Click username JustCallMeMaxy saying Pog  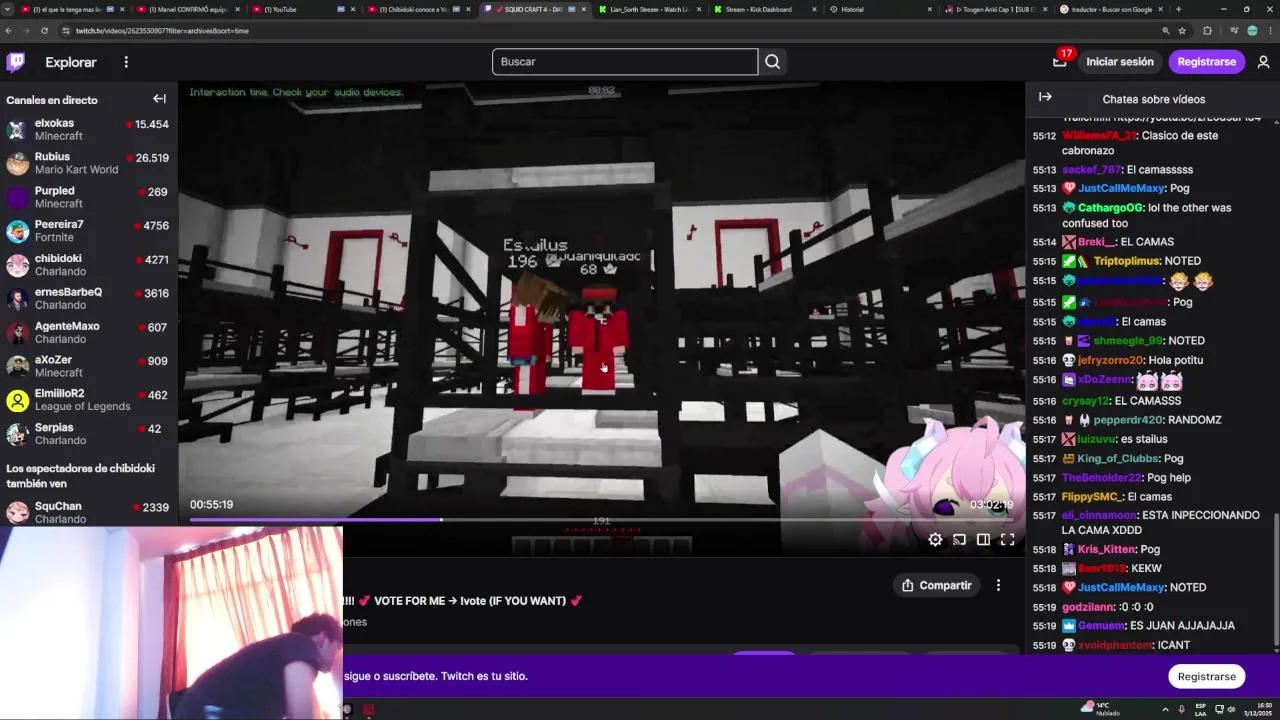click(x=1121, y=188)
